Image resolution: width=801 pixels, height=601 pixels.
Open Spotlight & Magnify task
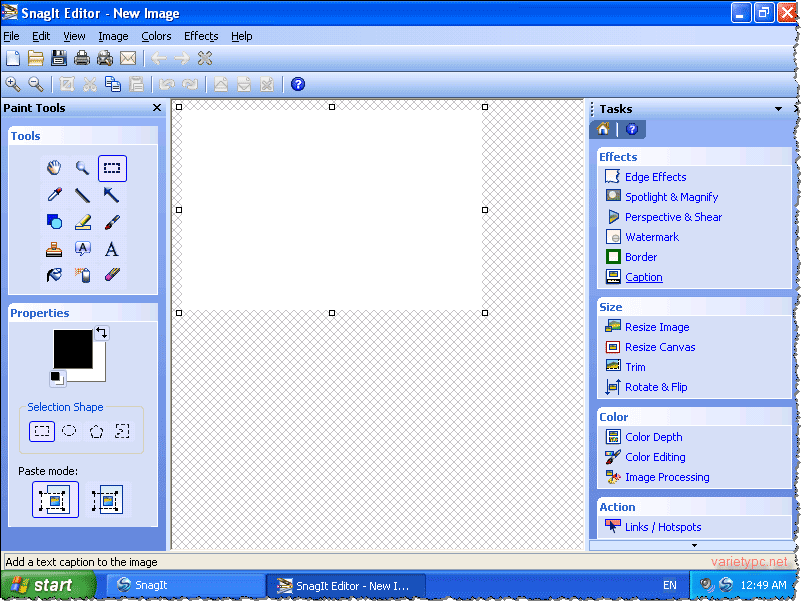click(662, 197)
